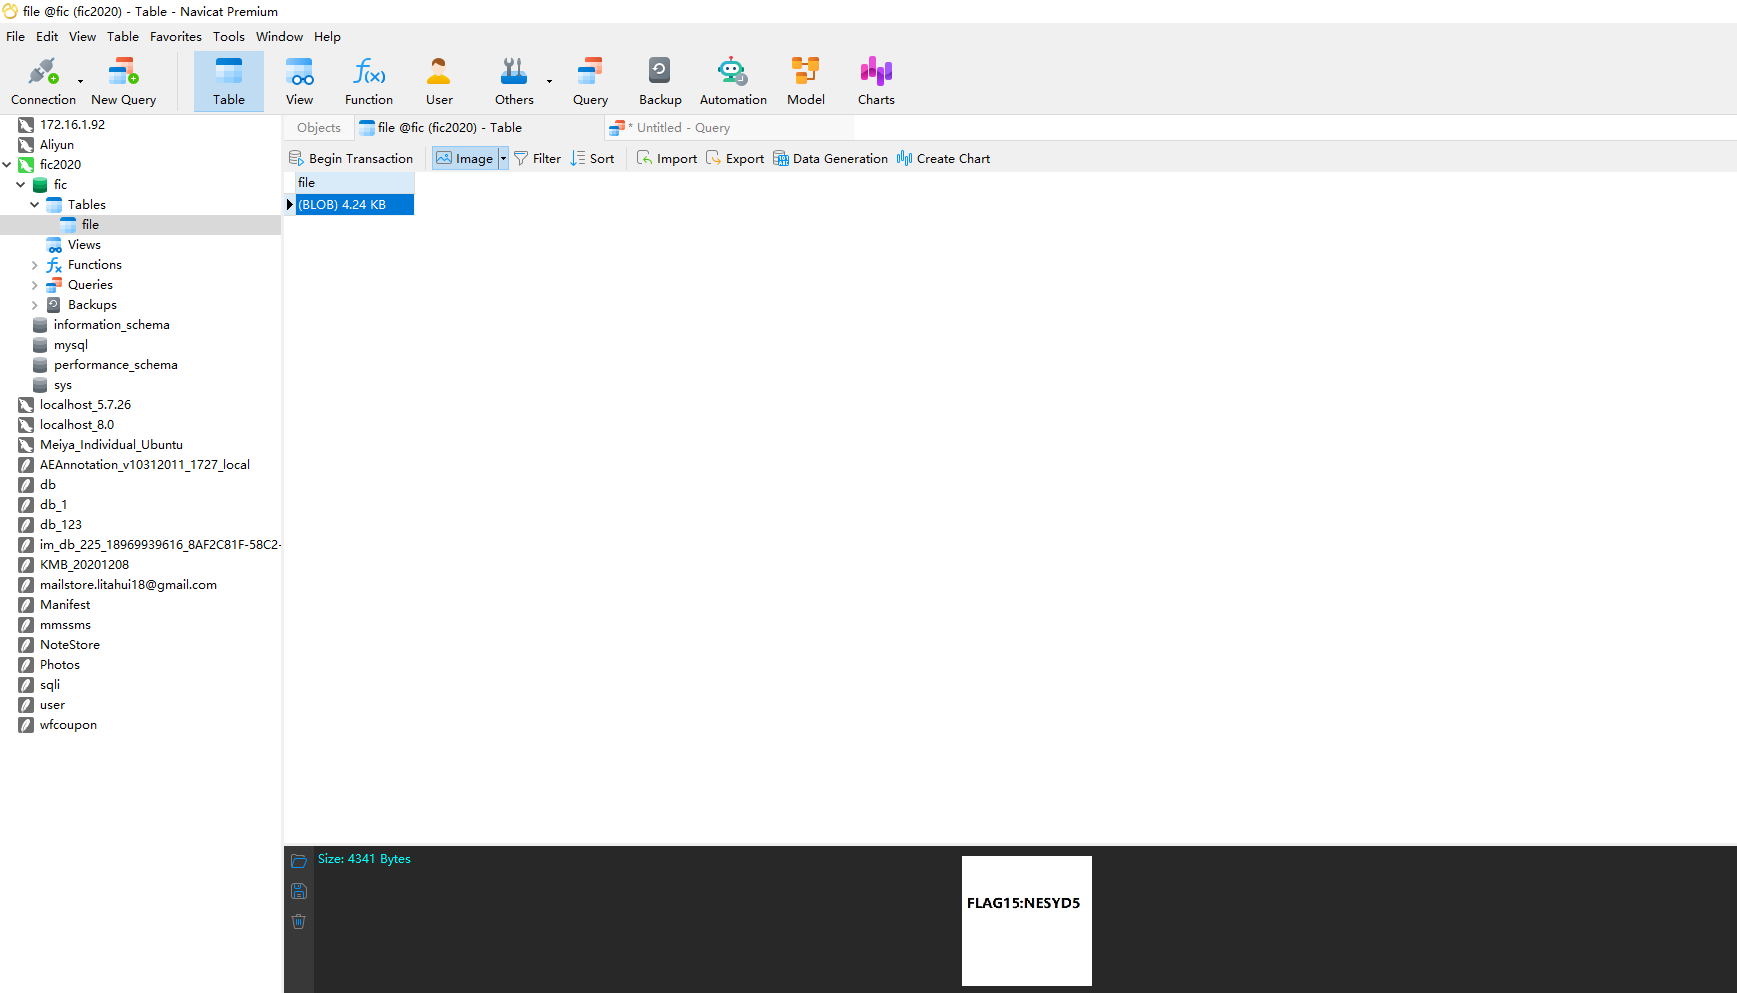Viewport: 1737px width, 993px height.
Task: Open the Image view dropdown arrow
Action: click(x=503, y=158)
